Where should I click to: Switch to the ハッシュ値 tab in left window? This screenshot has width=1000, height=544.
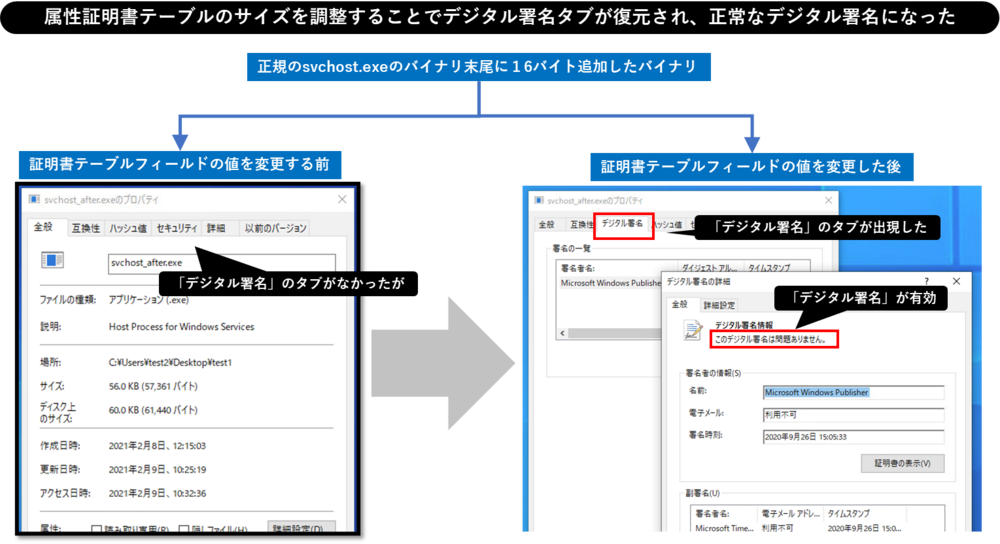pos(128,228)
